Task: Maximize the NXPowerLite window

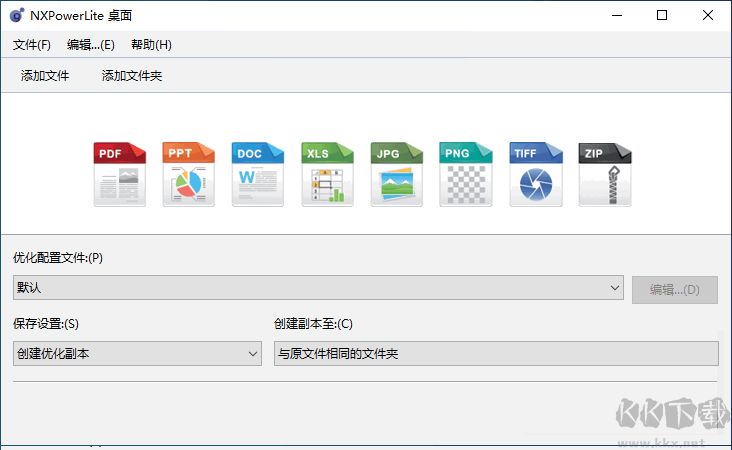Action: [662, 15]
